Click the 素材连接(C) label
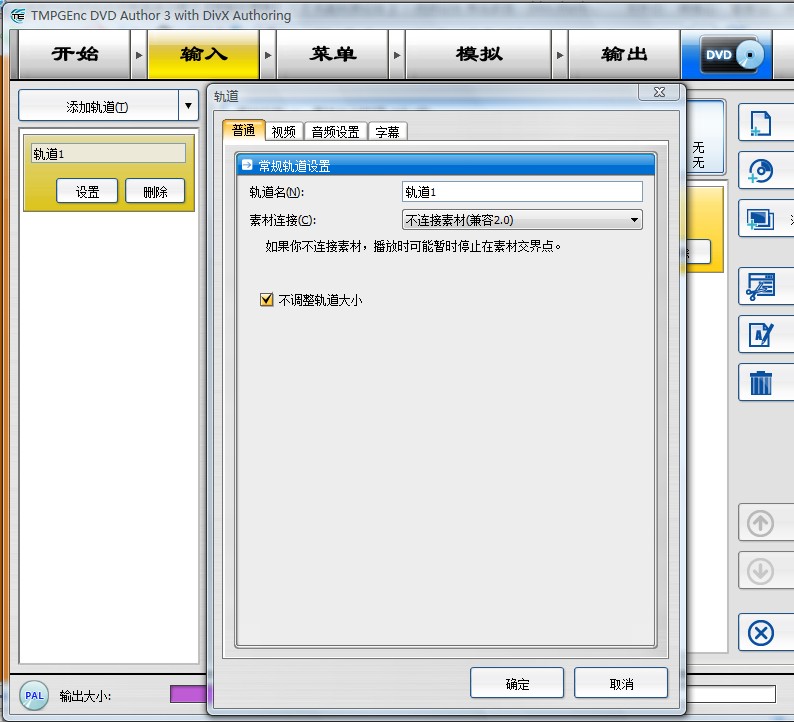This screenshot has height=722, width=794. 283,220
